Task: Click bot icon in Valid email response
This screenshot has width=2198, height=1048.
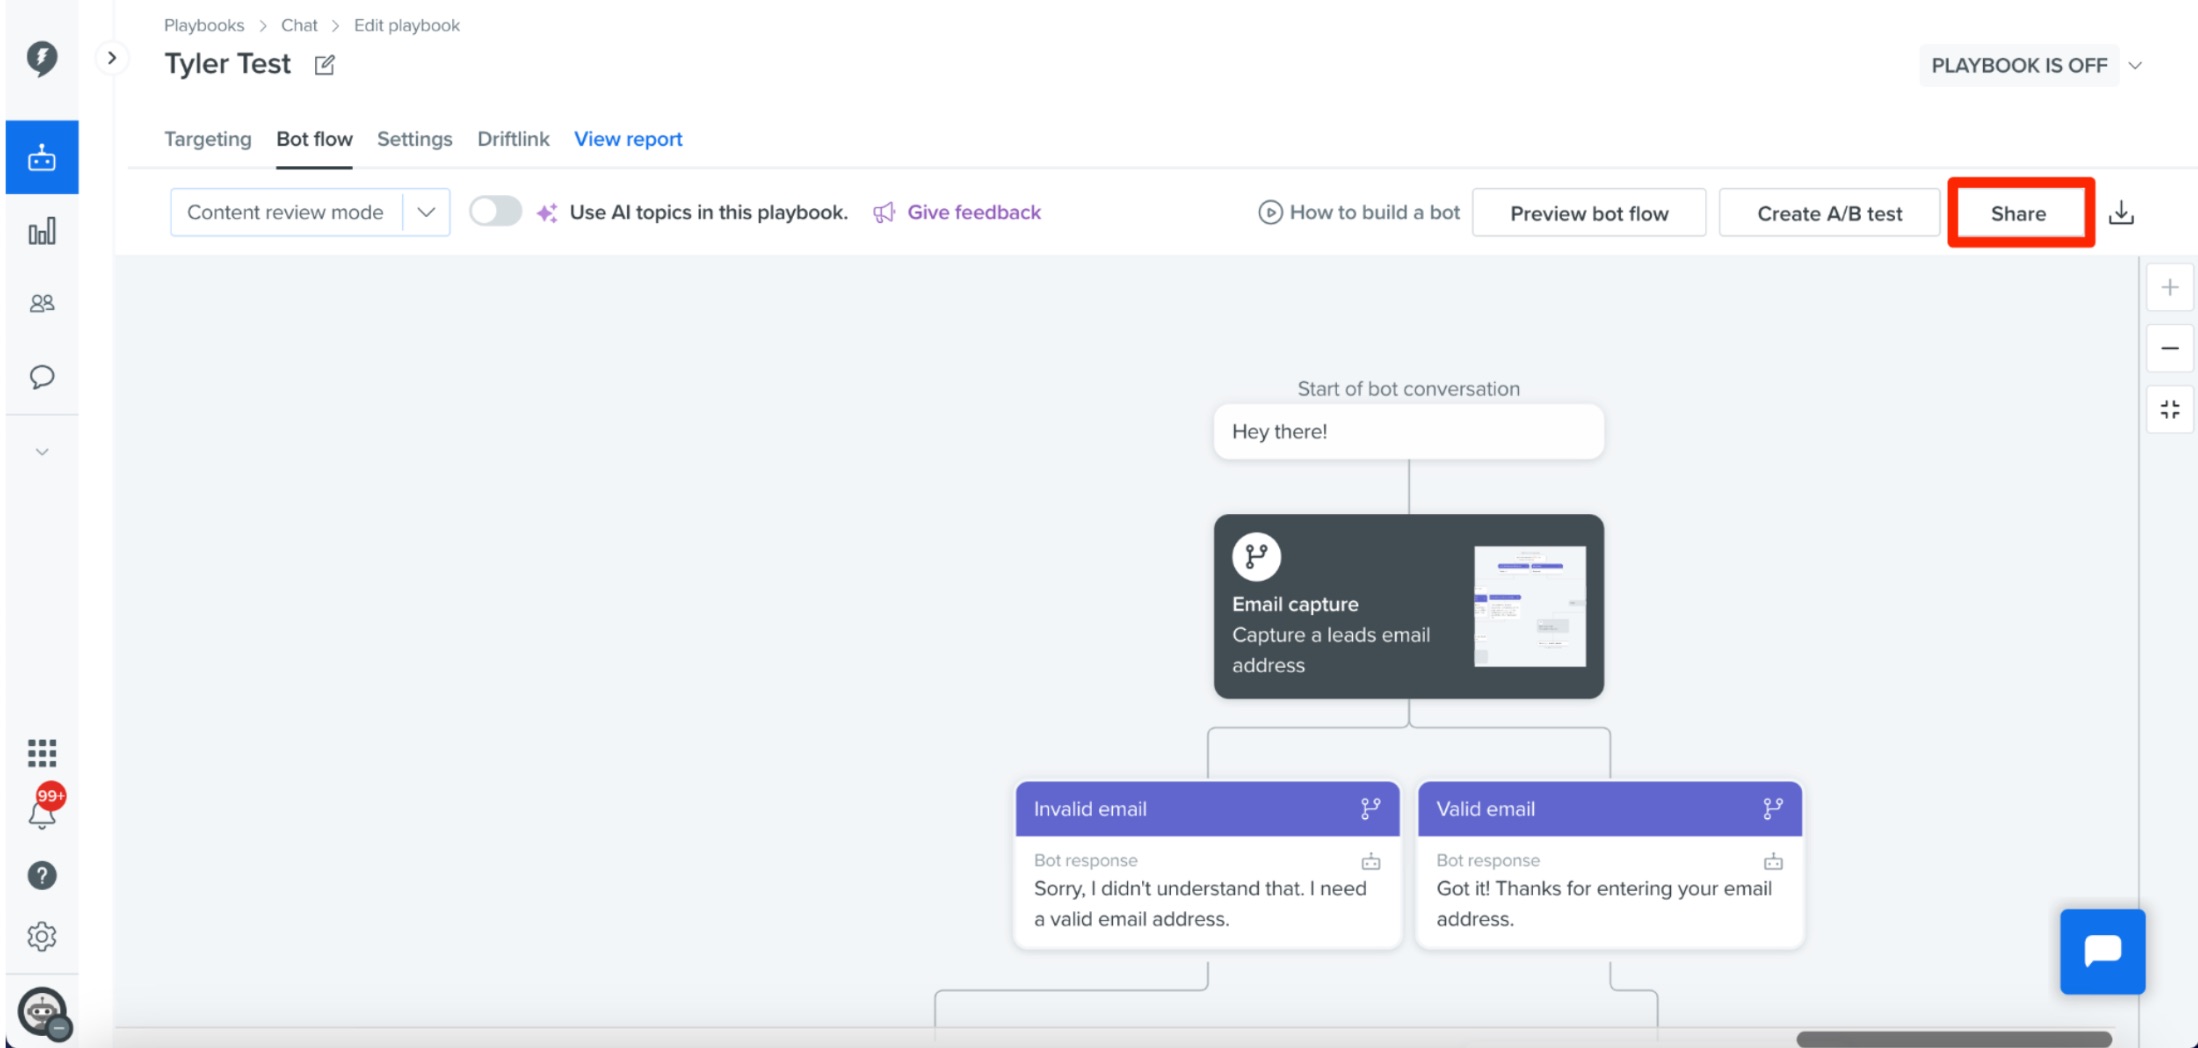Action: [1772, 861]
